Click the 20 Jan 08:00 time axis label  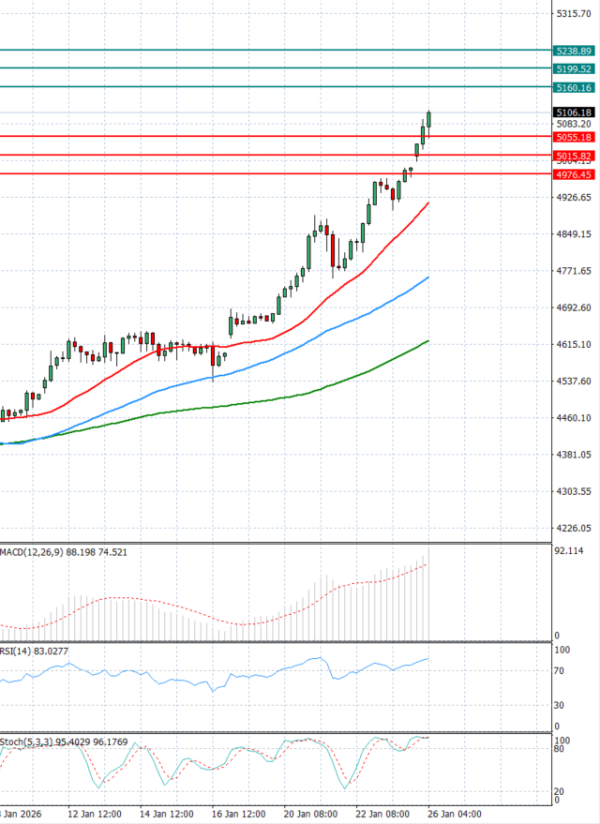point(309,814)
